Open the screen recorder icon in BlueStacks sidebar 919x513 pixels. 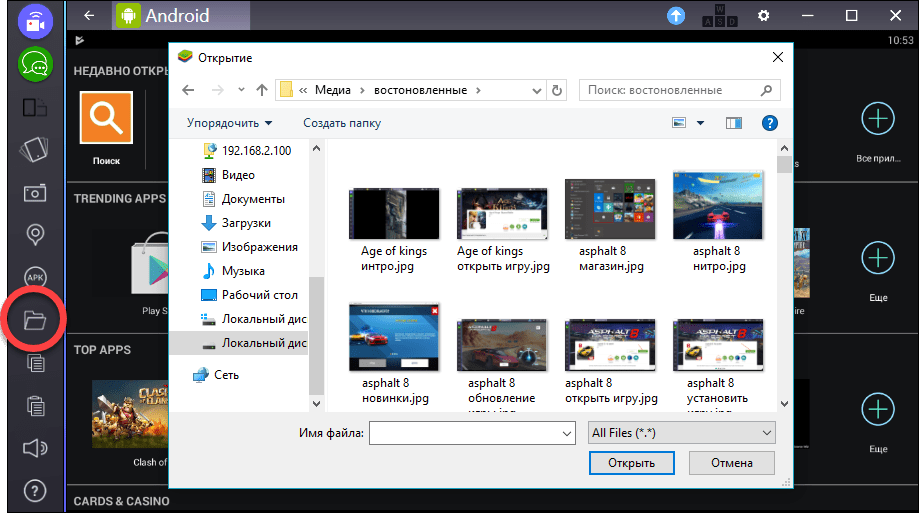(x=35, y=21)
